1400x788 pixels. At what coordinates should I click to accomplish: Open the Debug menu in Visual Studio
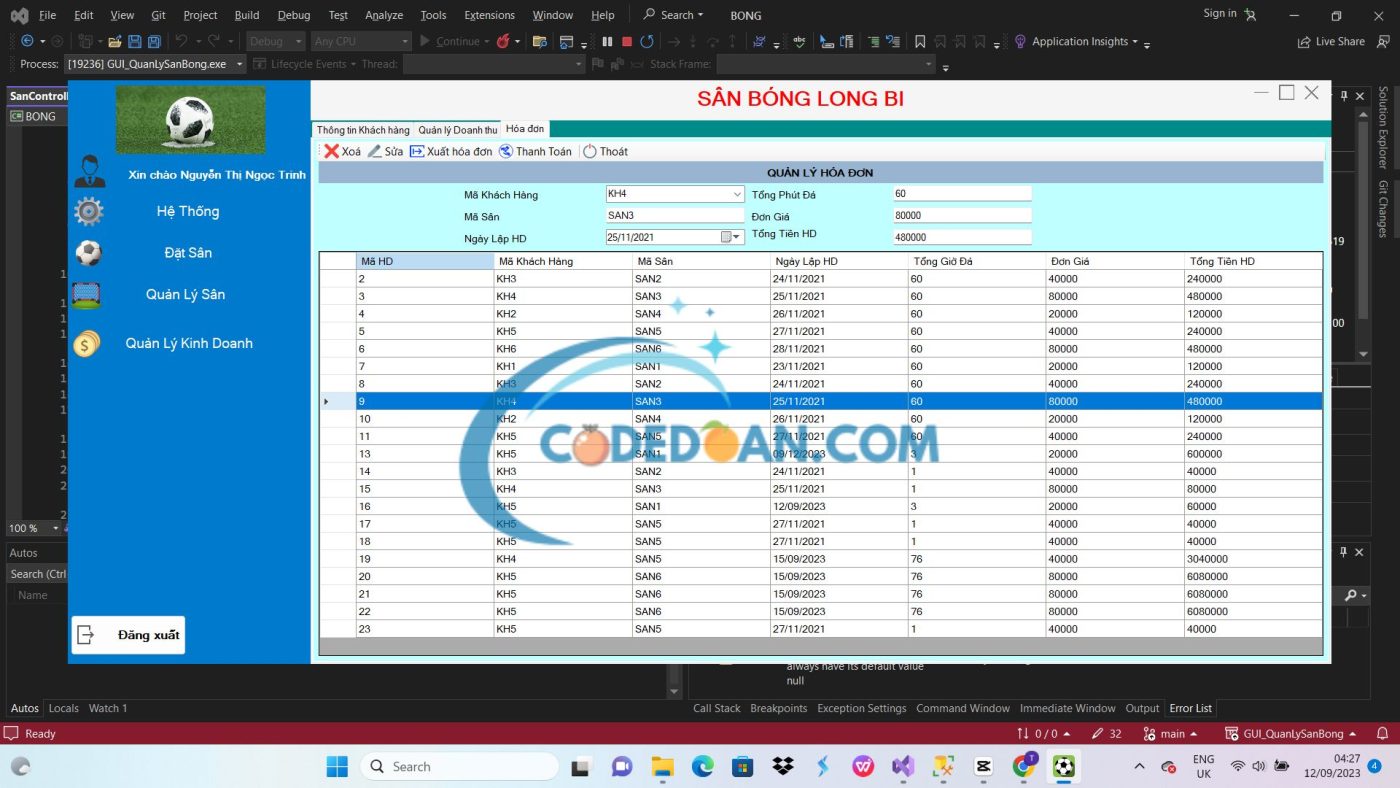tap(293, 15)
